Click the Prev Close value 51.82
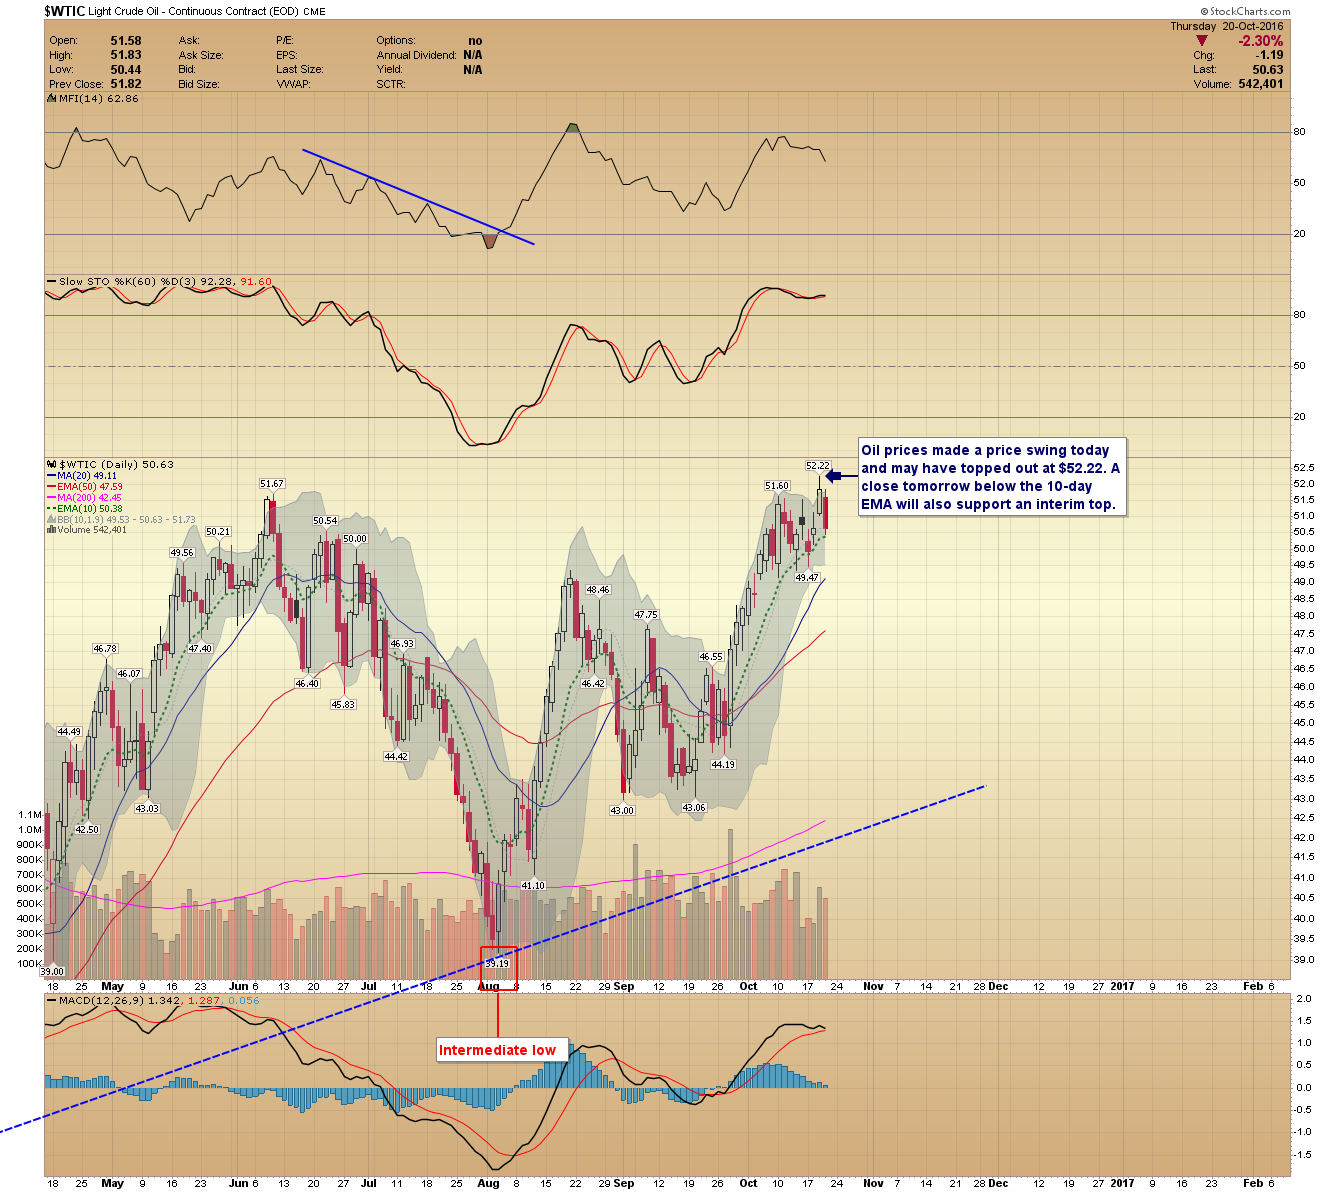The image size is (1340, 1192). point(126,84)
